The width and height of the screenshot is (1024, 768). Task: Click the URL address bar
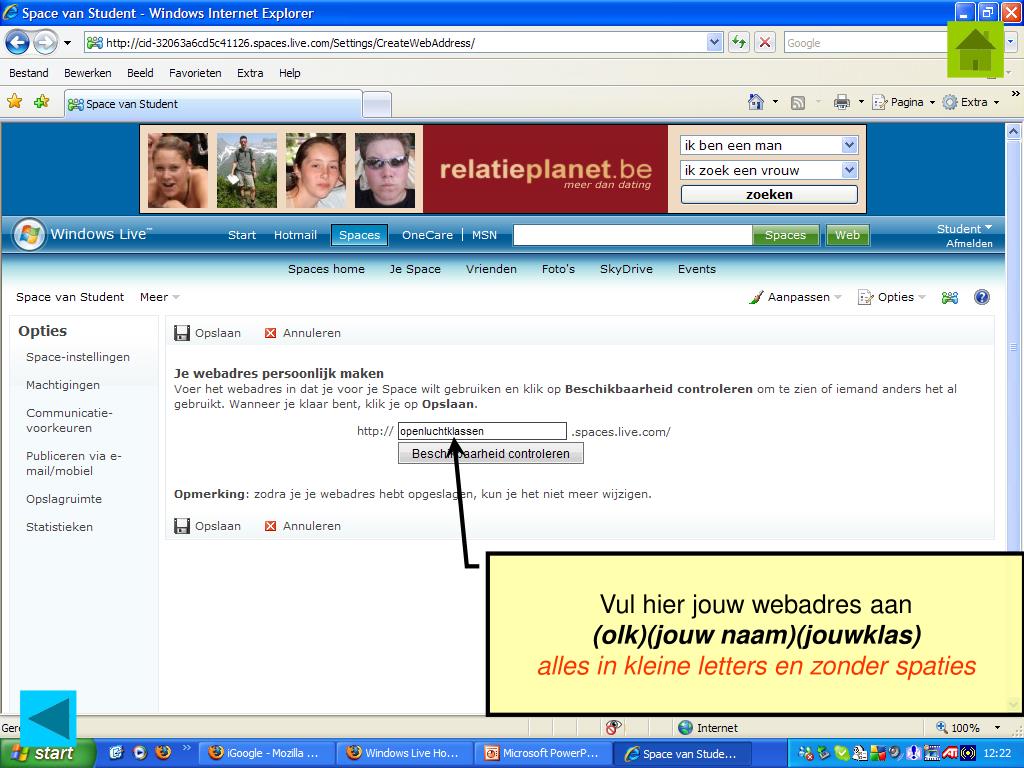[396, 43]
